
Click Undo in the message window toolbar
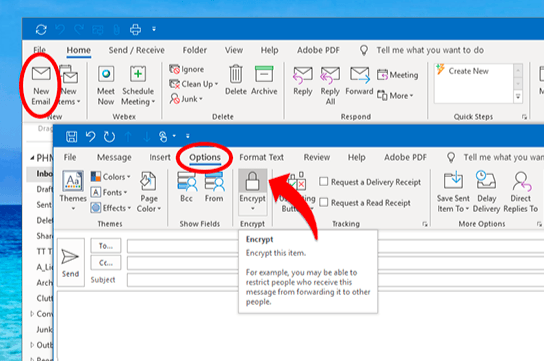pos(91,136)
